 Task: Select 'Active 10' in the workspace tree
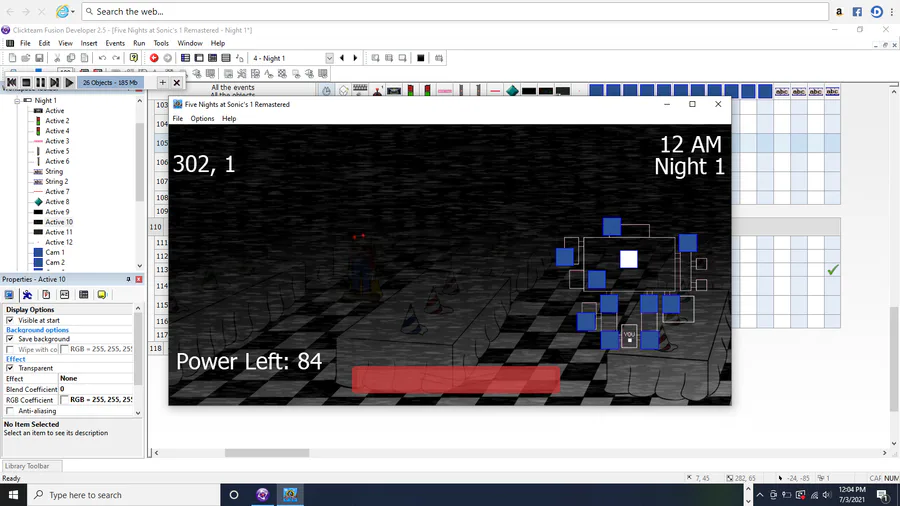59,222
